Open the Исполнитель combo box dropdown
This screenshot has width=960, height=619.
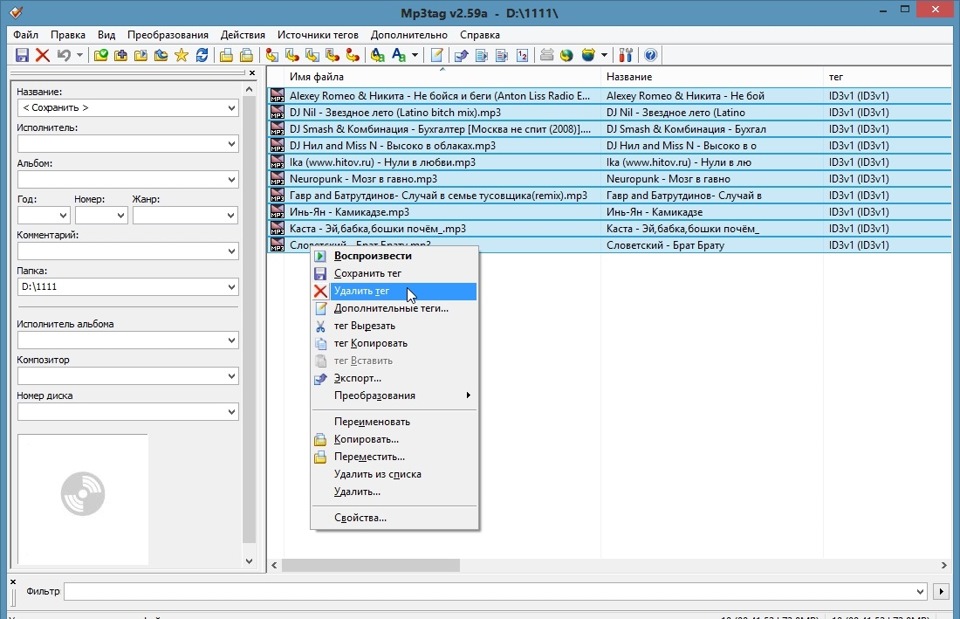(x=231, y=144)
